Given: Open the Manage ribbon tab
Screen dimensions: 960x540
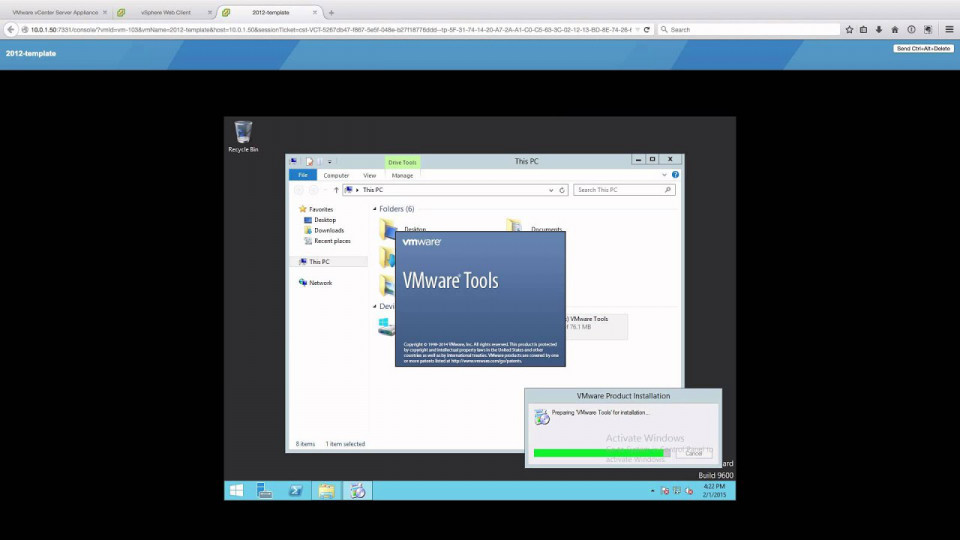Looking at the screenshot, I should point(402,176).
